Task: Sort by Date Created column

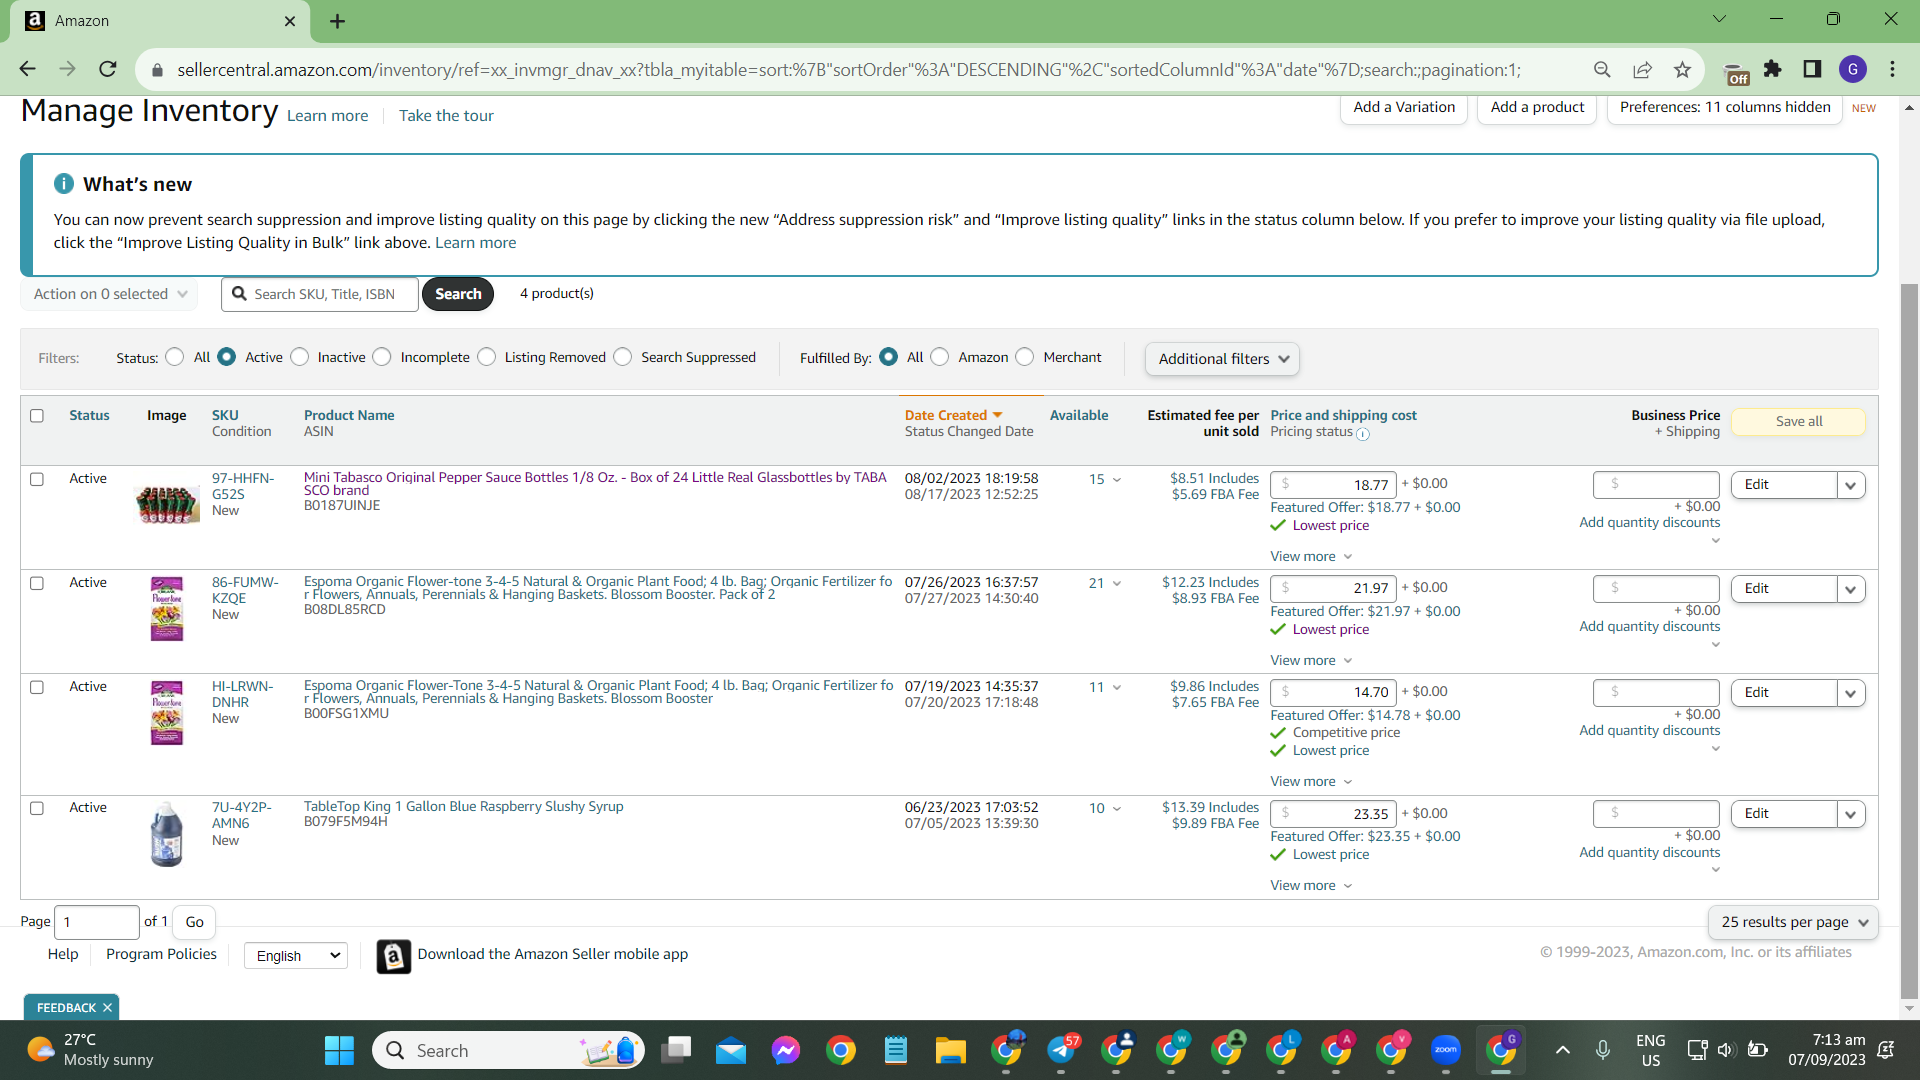Action: [953, 415]
